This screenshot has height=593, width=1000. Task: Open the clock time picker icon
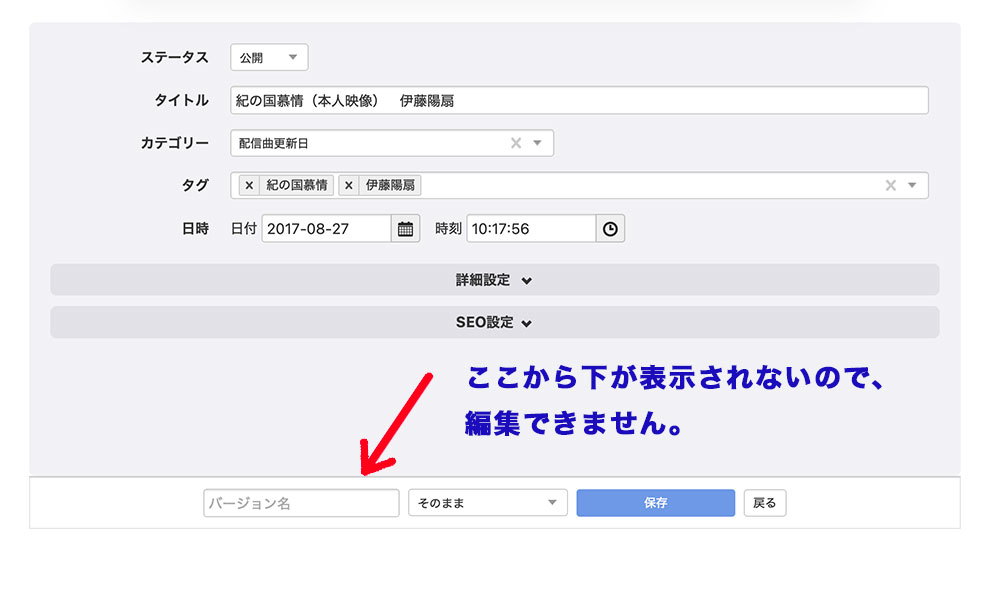point(610,229)
